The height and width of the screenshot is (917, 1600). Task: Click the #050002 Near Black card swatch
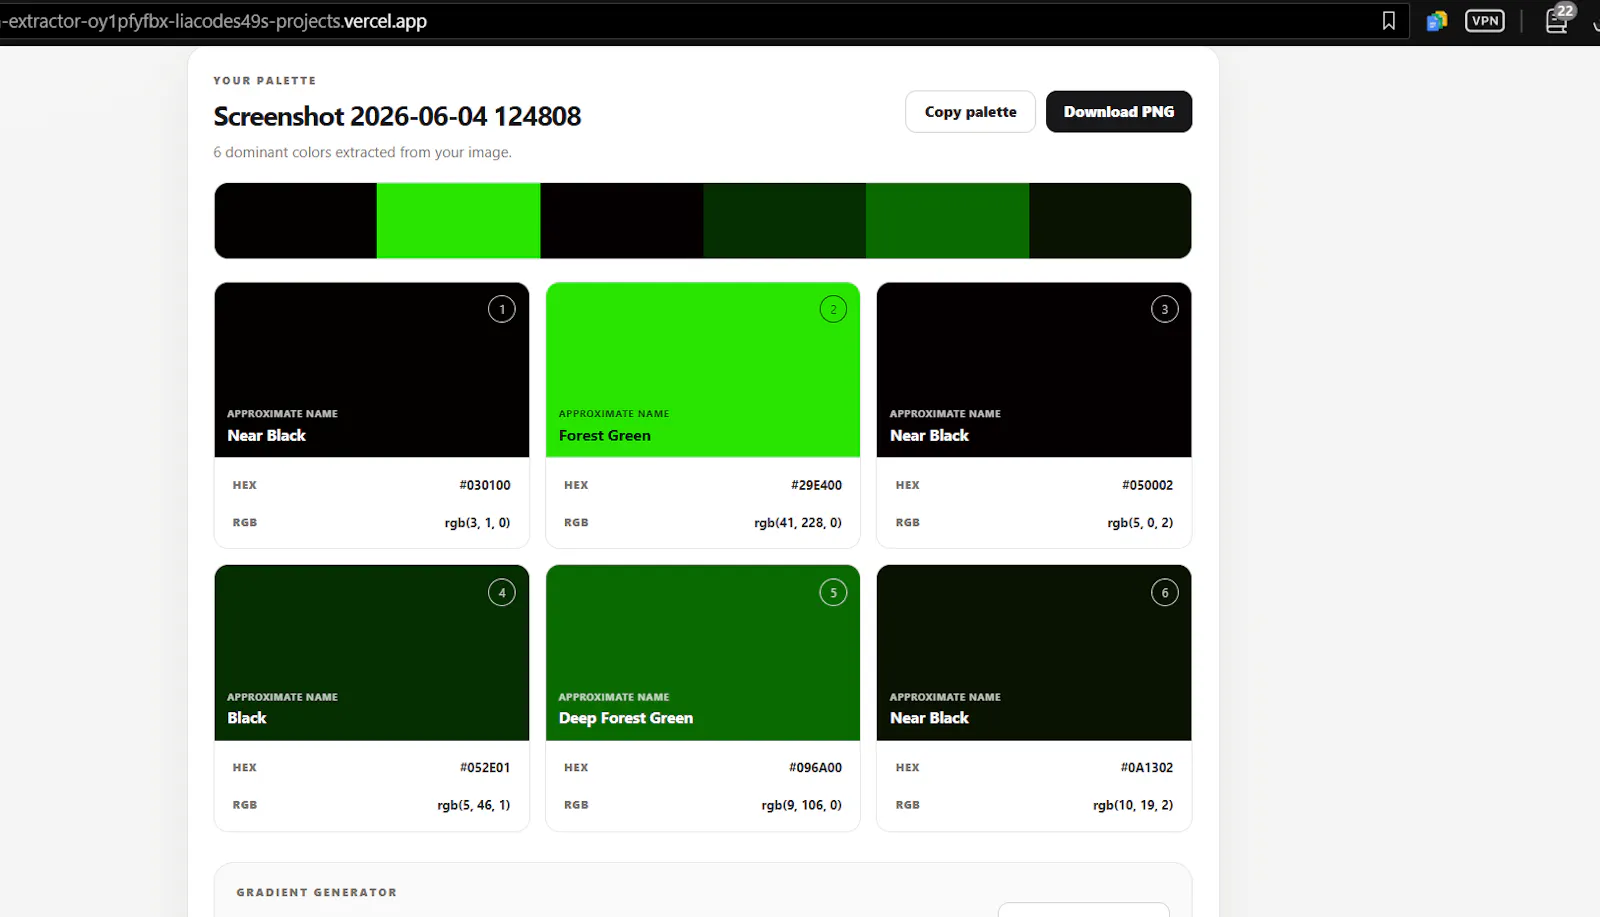pos(1034,370)
